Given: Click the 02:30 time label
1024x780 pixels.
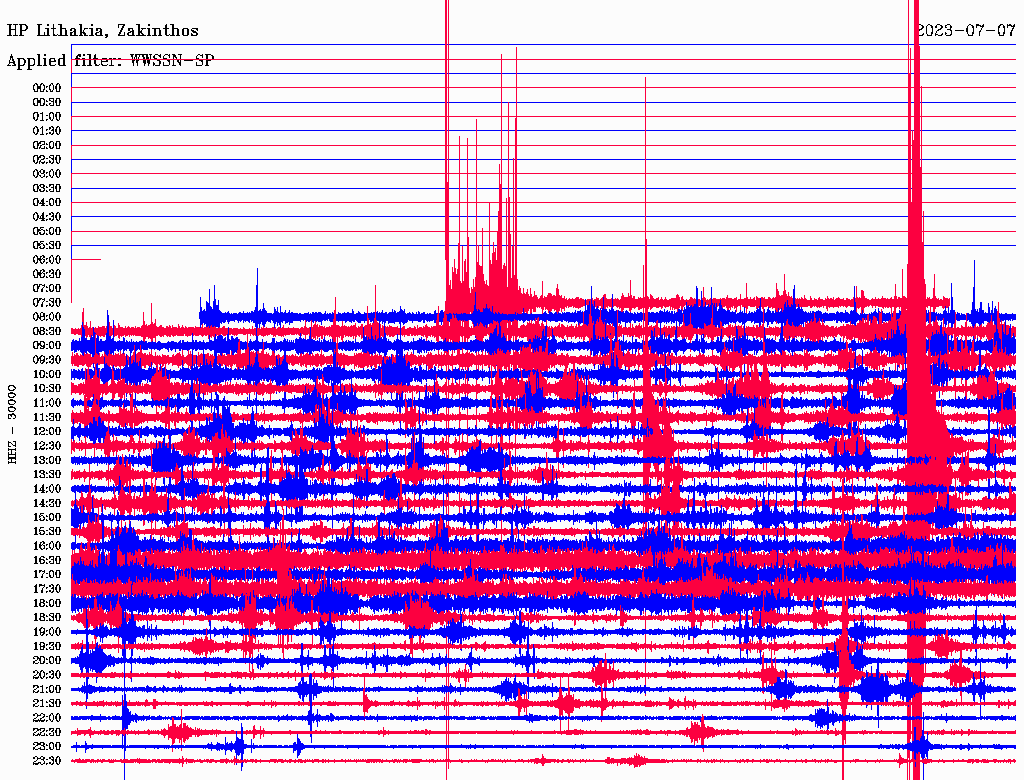Looking at the screenshot, I should pyautogui.click(x=47, y=160).
